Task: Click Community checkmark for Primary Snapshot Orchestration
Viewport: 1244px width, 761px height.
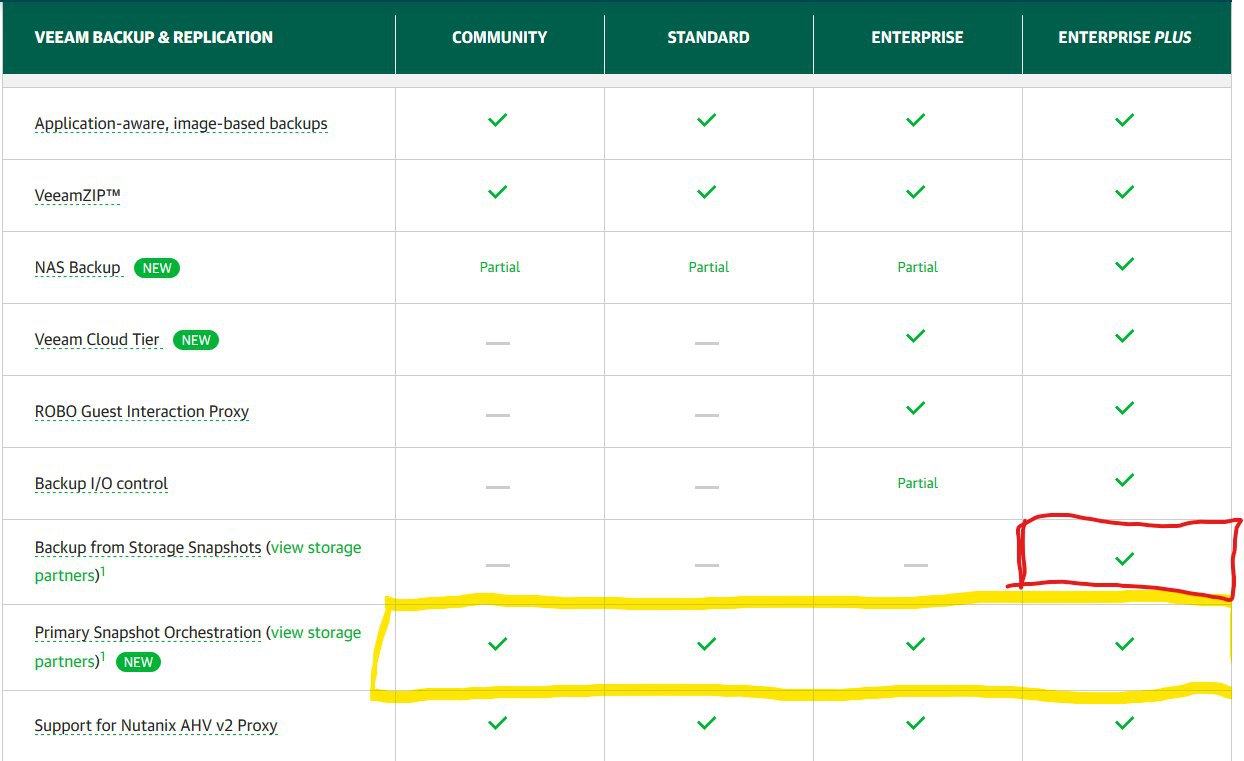Action: coord(498,644)
